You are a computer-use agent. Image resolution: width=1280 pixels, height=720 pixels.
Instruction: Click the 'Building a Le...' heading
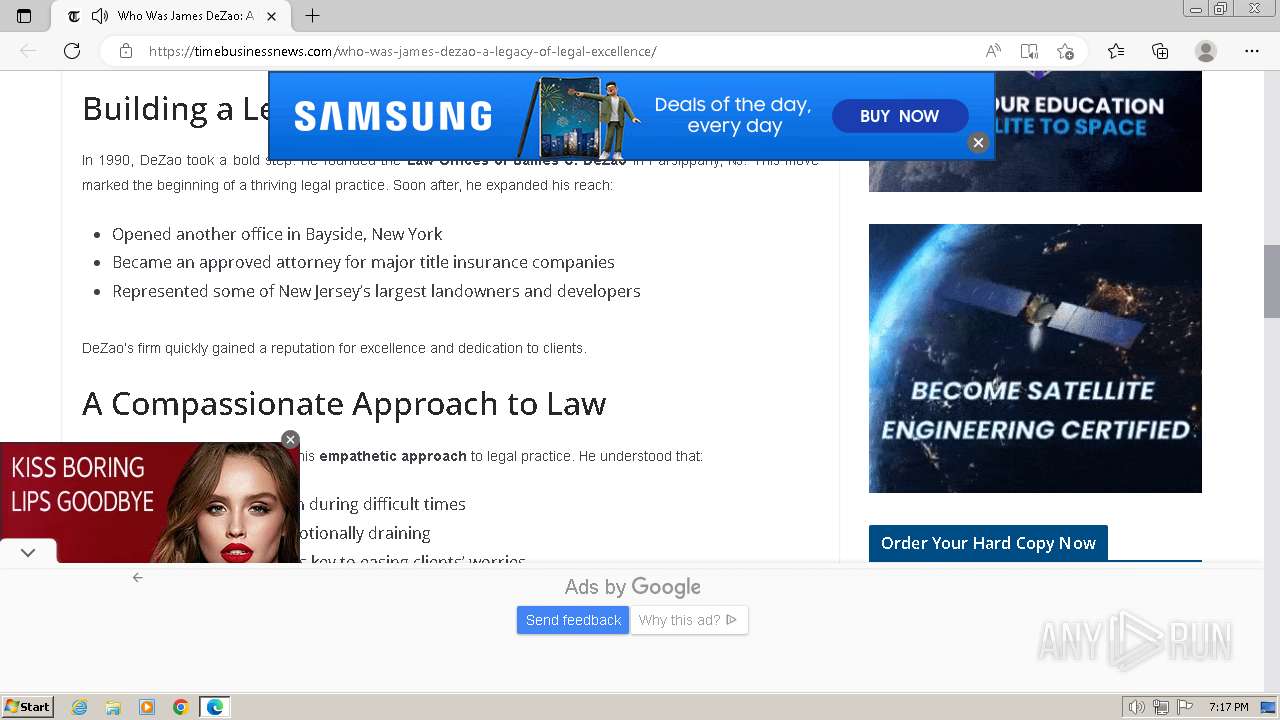pyautogui.click(x=174, y=108)
